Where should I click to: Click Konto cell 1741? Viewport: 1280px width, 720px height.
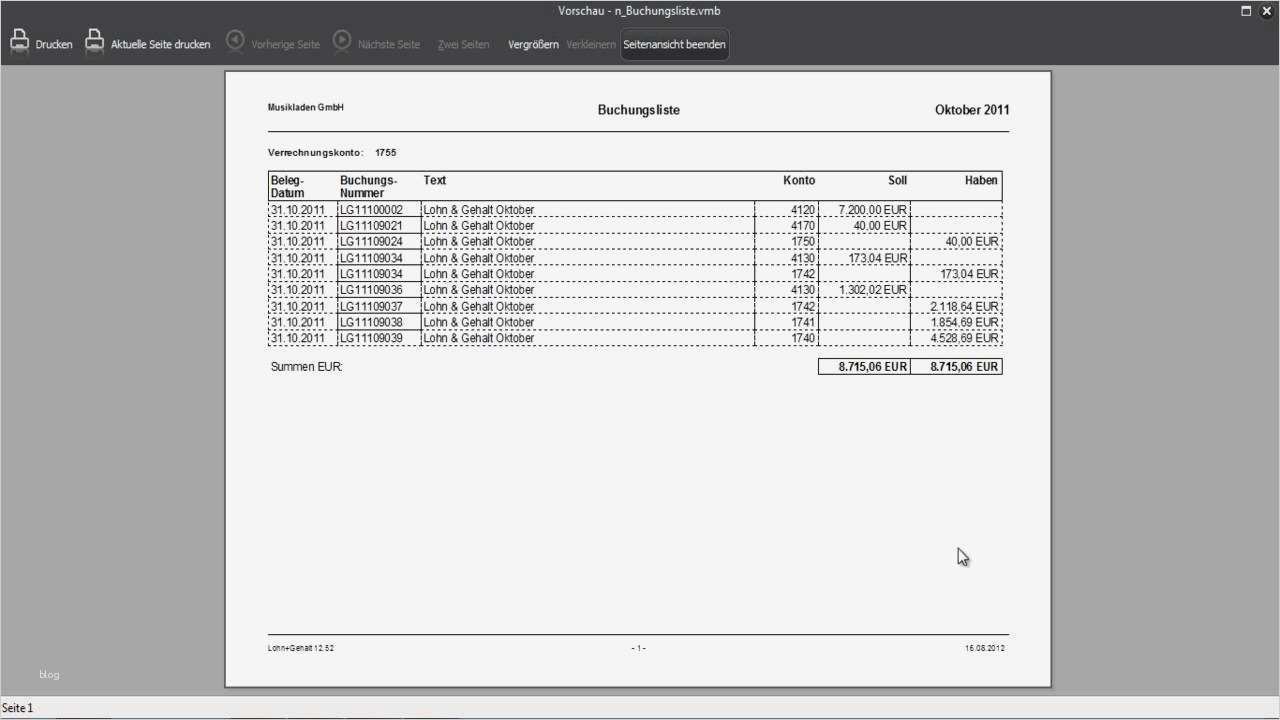[x=803, y=323]
